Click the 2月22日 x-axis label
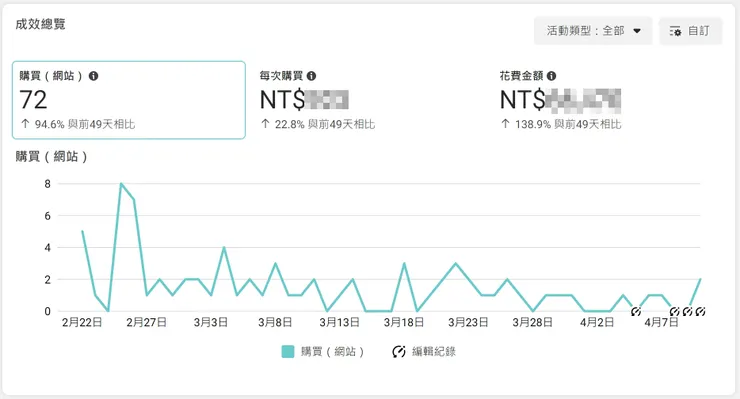 (82, 323)
